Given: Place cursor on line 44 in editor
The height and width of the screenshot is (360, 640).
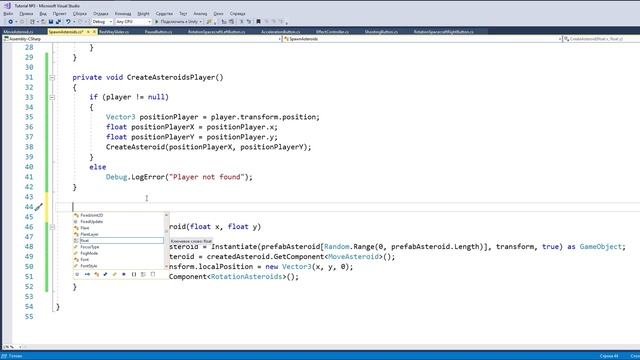Looking at the screenshot, I should 347,207.
